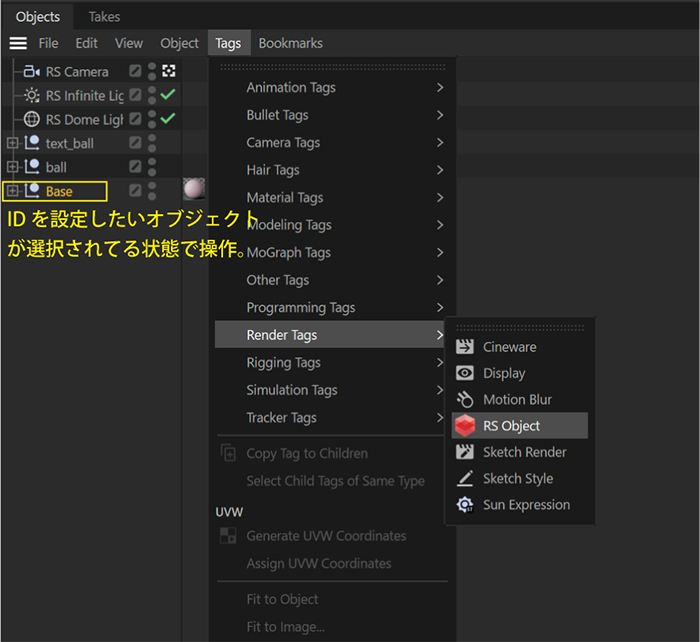
Task: Click the RS Object red cube icon
Action: (465, 426)
